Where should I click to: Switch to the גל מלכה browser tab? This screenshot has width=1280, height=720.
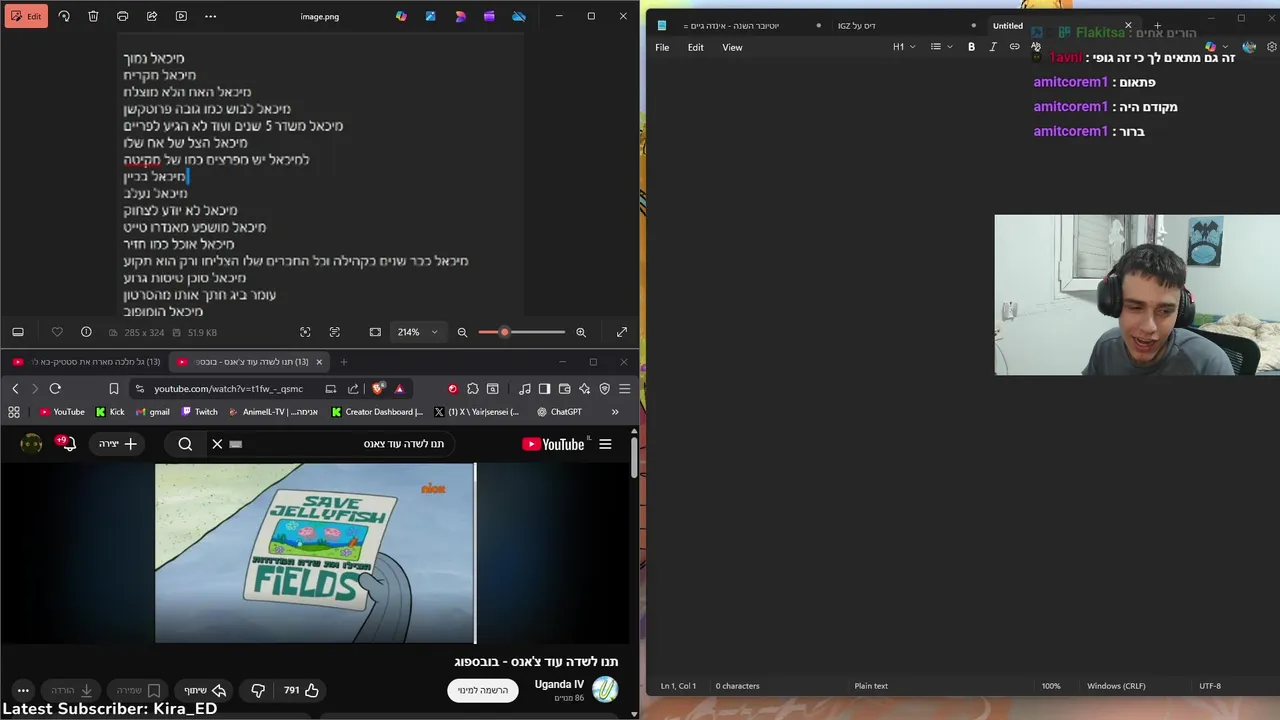(x=86, y=362)
